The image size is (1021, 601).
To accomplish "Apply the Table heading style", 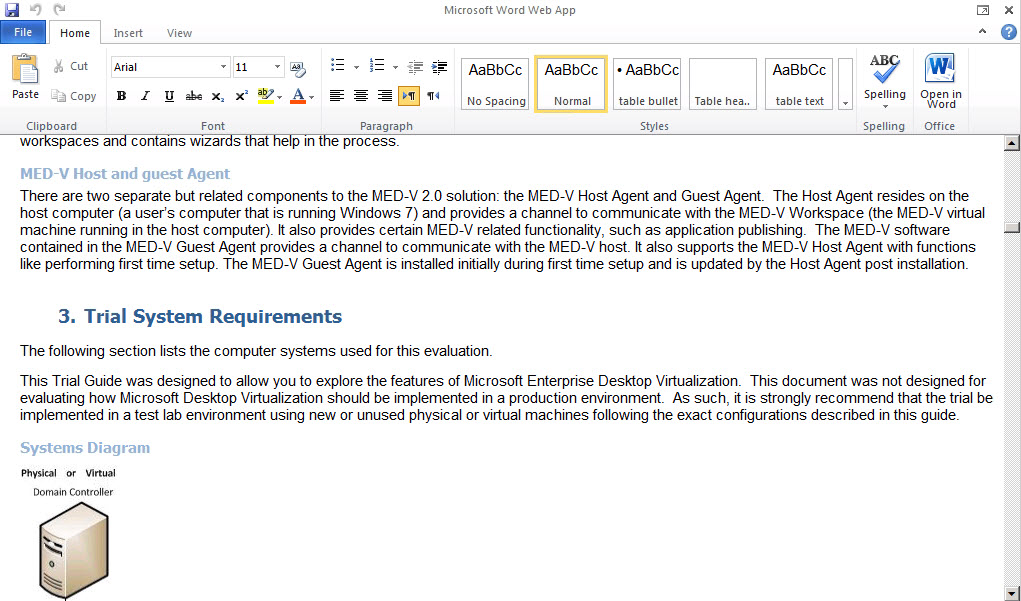I will click(x=723, y=84).
